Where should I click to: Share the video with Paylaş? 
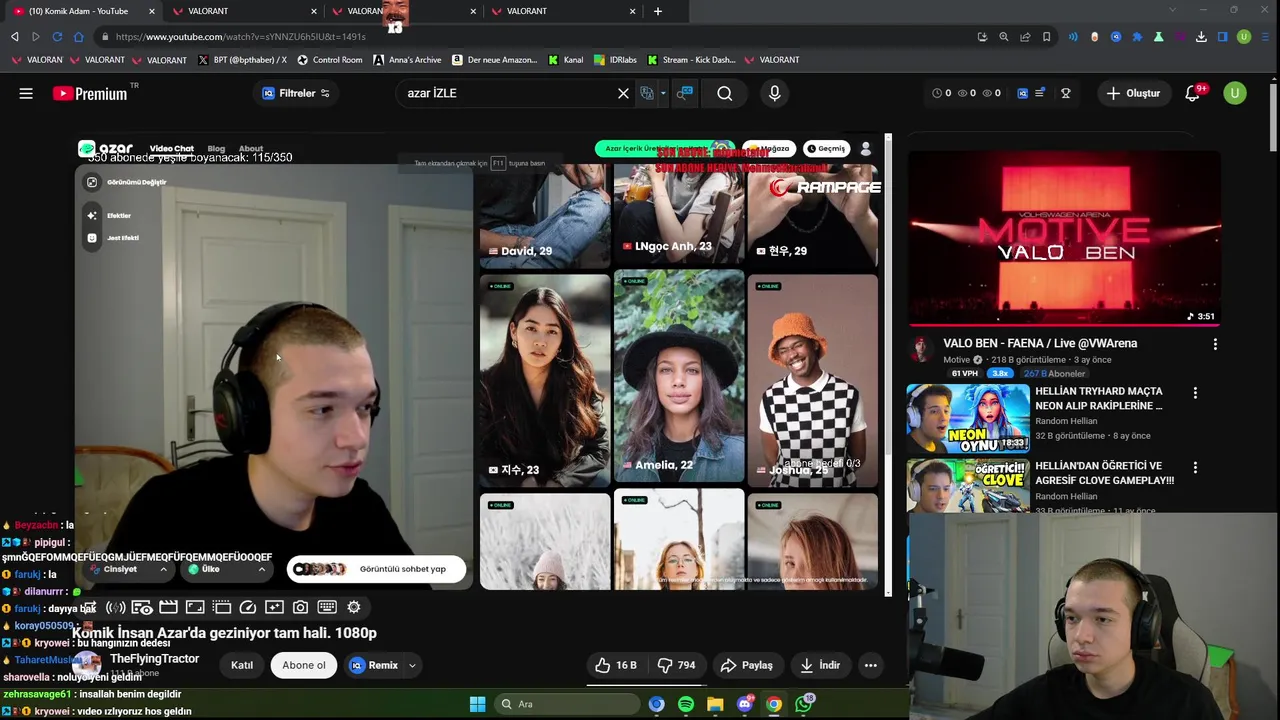pos(747,665)
